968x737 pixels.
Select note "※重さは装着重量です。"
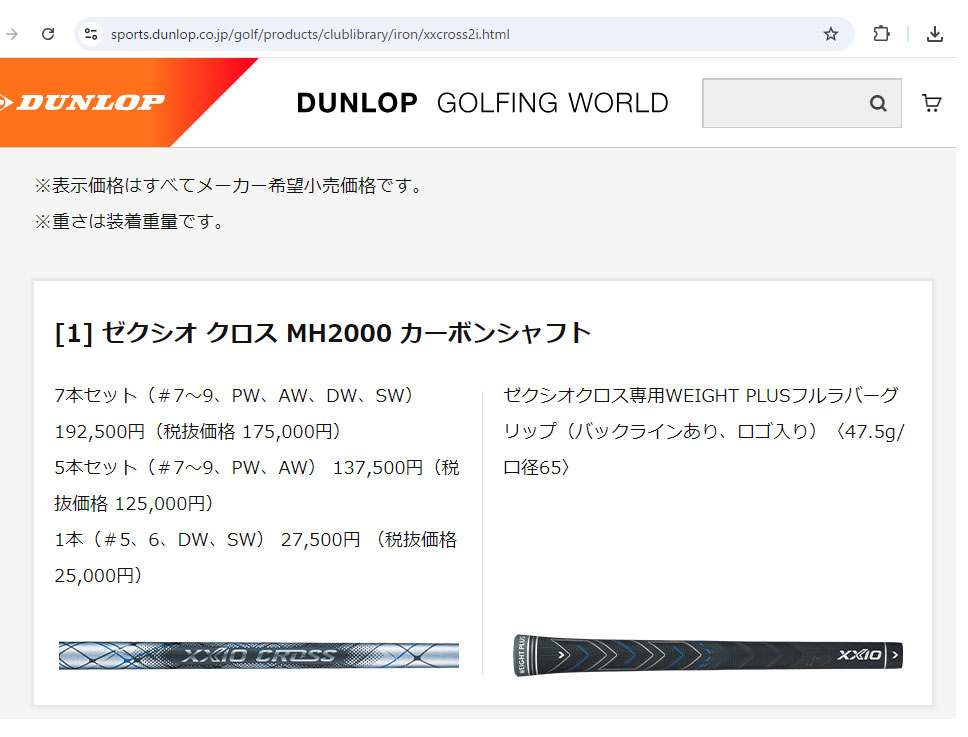[x=130, y=221]
